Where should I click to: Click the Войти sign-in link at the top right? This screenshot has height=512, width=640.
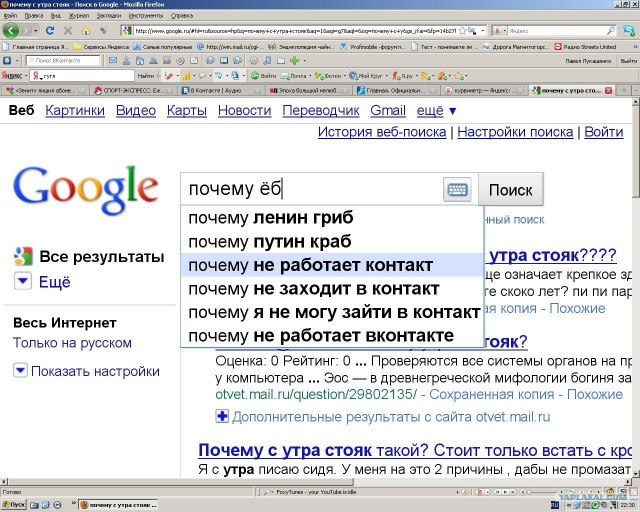[604, 132]
